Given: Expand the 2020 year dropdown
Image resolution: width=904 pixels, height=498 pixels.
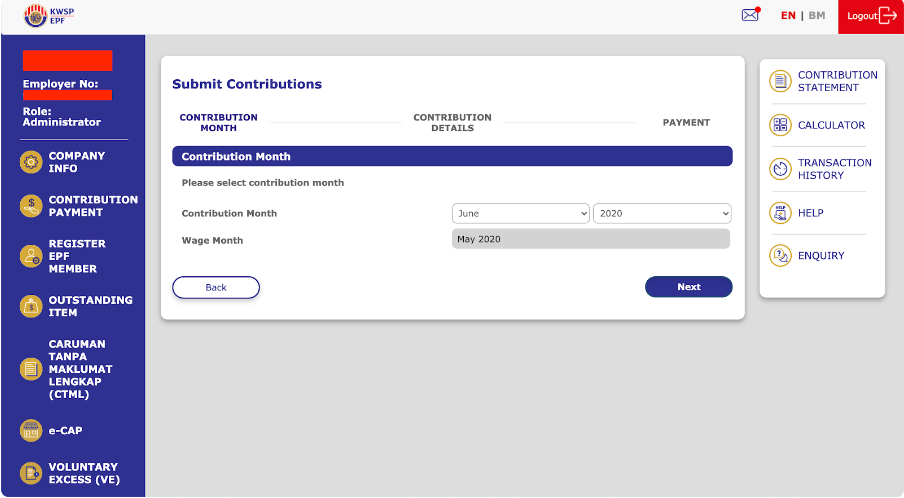Looking at the screenshot, I should [x=662, y=213].
